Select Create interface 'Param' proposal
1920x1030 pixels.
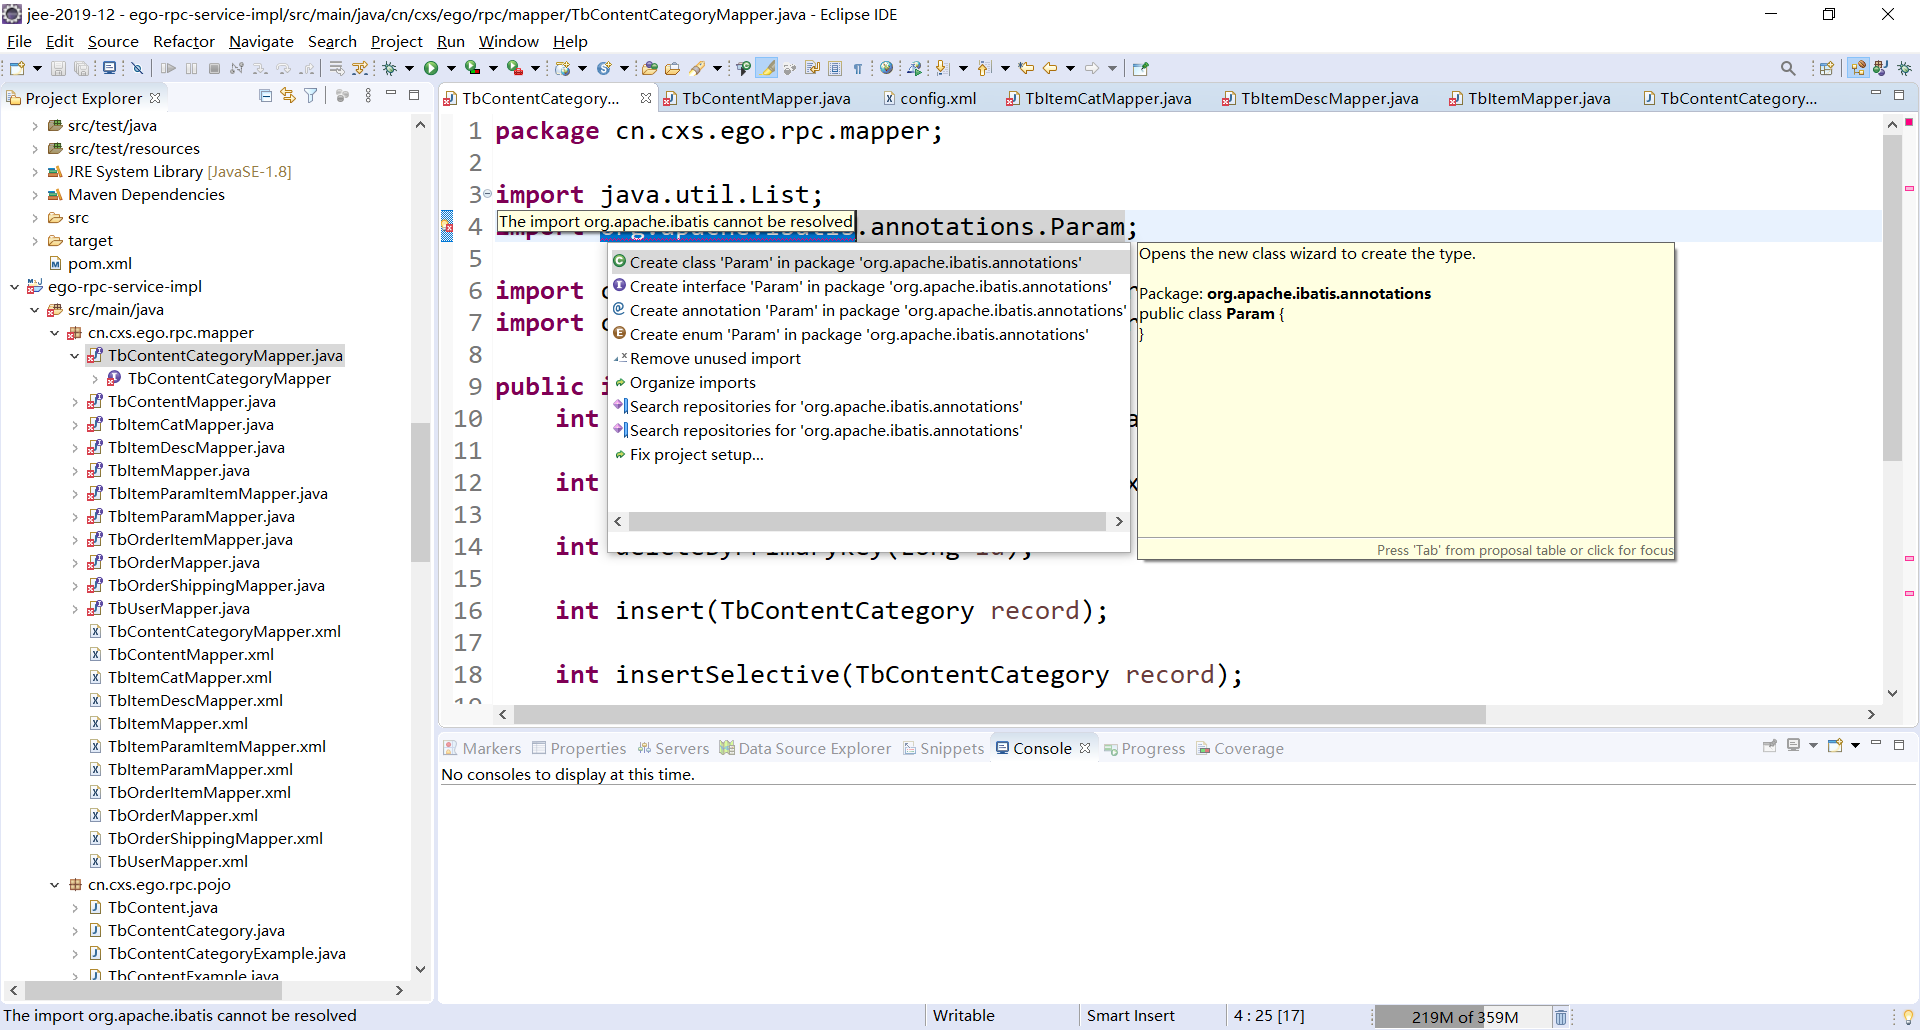(x=870, y=286)
